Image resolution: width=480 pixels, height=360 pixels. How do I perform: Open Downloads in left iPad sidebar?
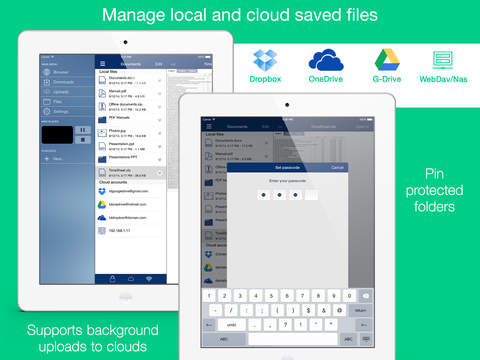pos(67,82)
